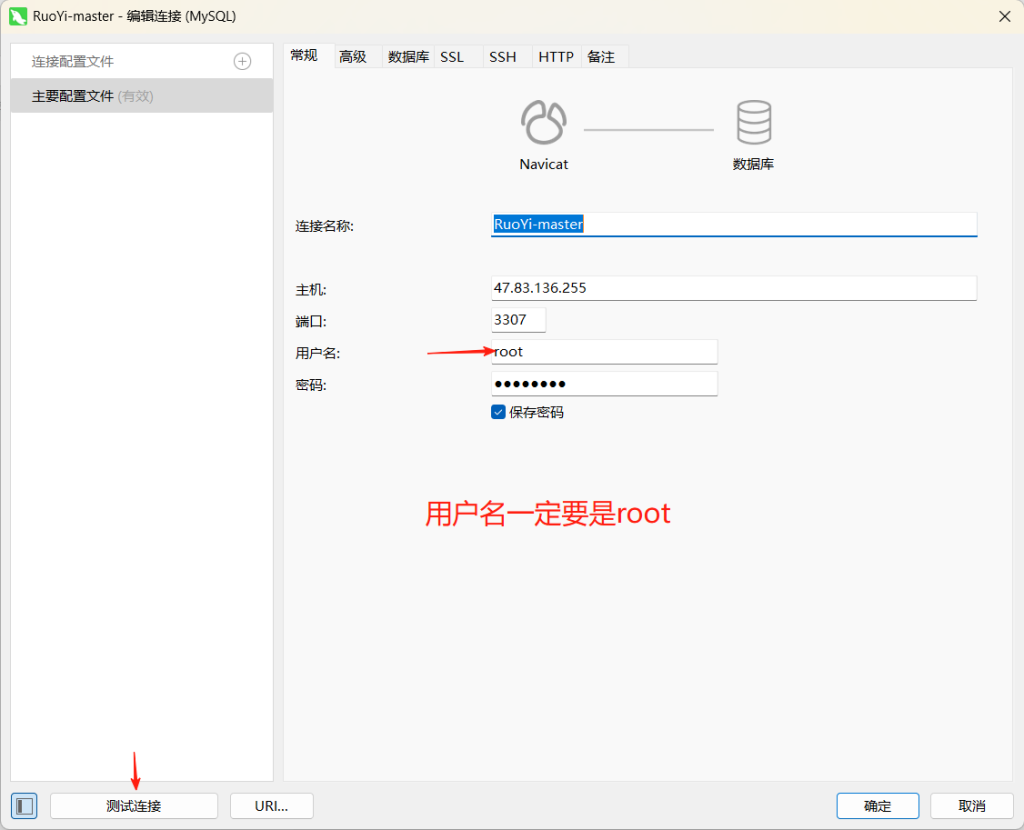Click the 连接名称: label
This screenshot has height=830, width=1024.
click(x=325, y=226)
